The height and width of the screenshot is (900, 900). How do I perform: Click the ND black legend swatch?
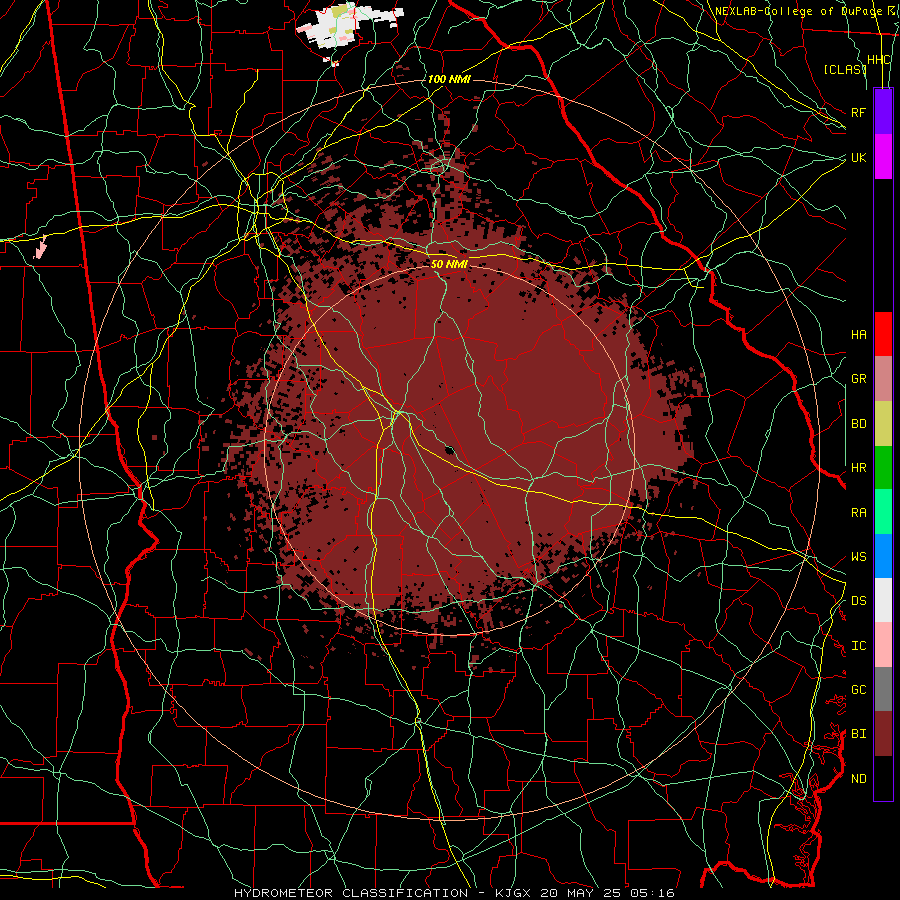883,778
